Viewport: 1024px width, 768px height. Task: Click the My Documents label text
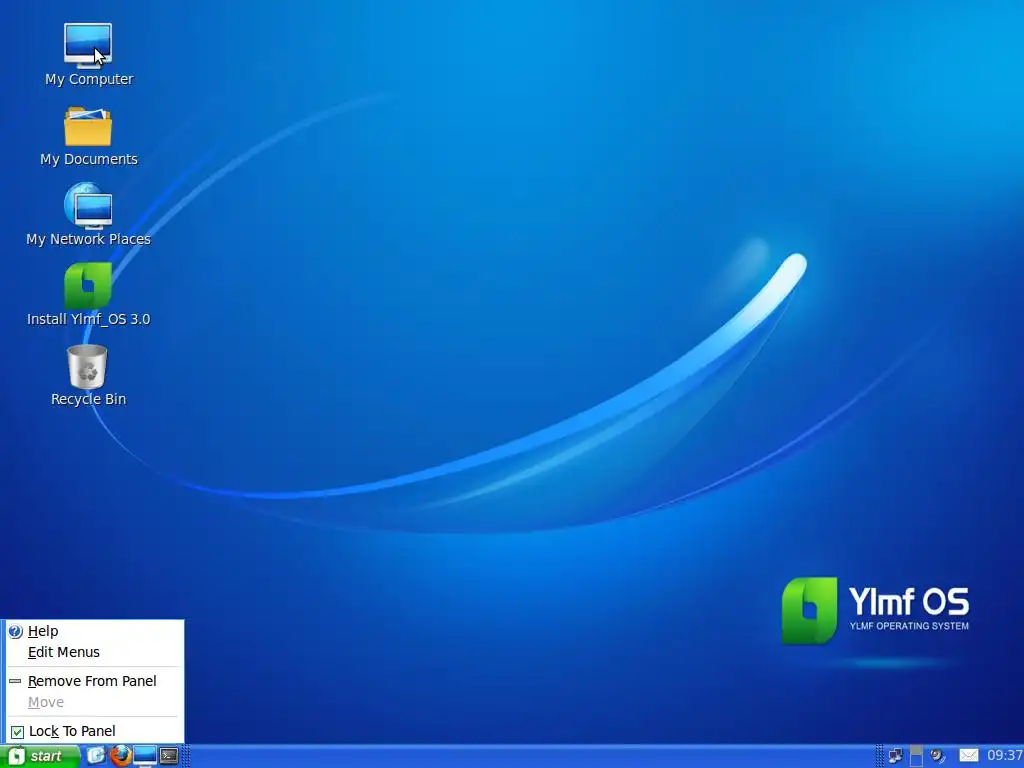[89, 159]
